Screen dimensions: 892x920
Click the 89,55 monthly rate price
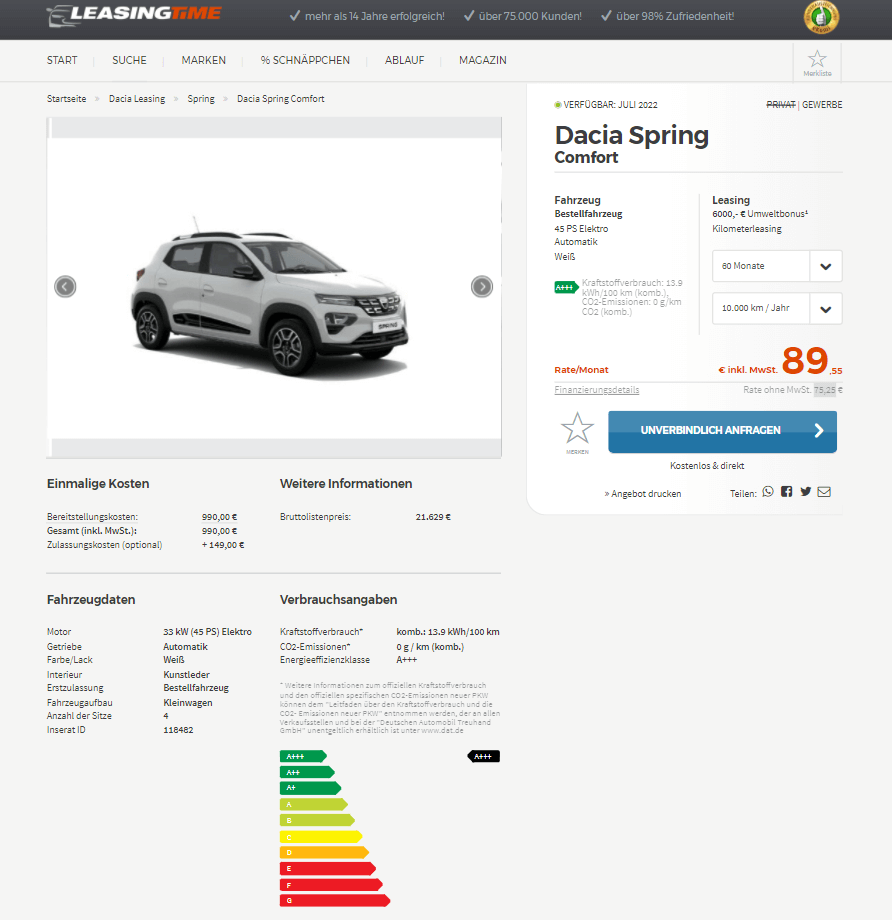coord(812,361)
